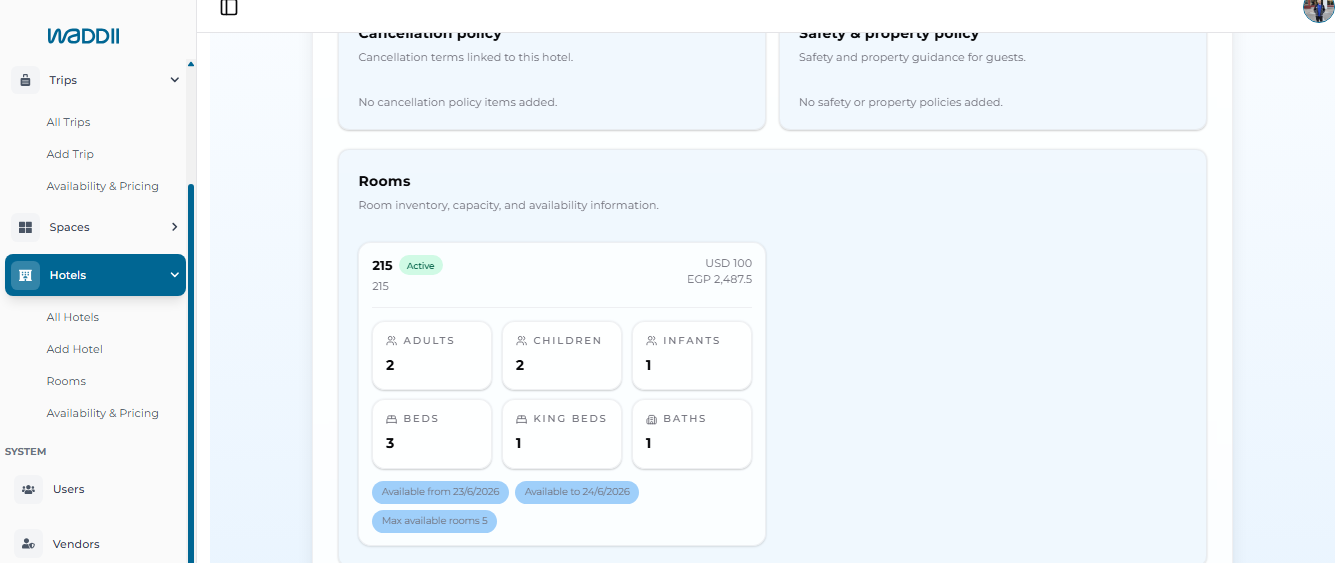Select the Hotels menu label
The height and width of the screenshot is (563, 1335).
68,275
